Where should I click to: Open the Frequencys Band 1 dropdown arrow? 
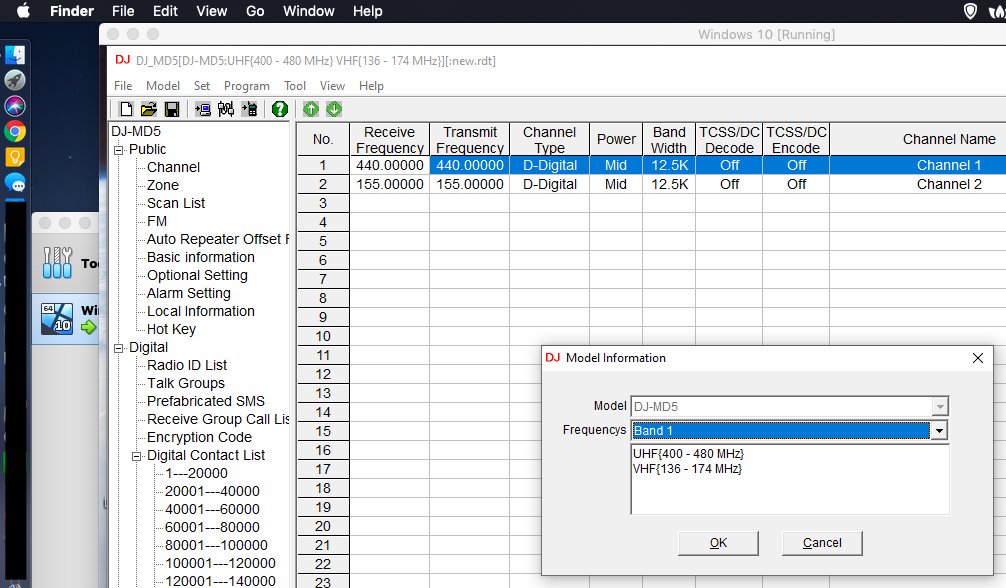pos(939,431)
